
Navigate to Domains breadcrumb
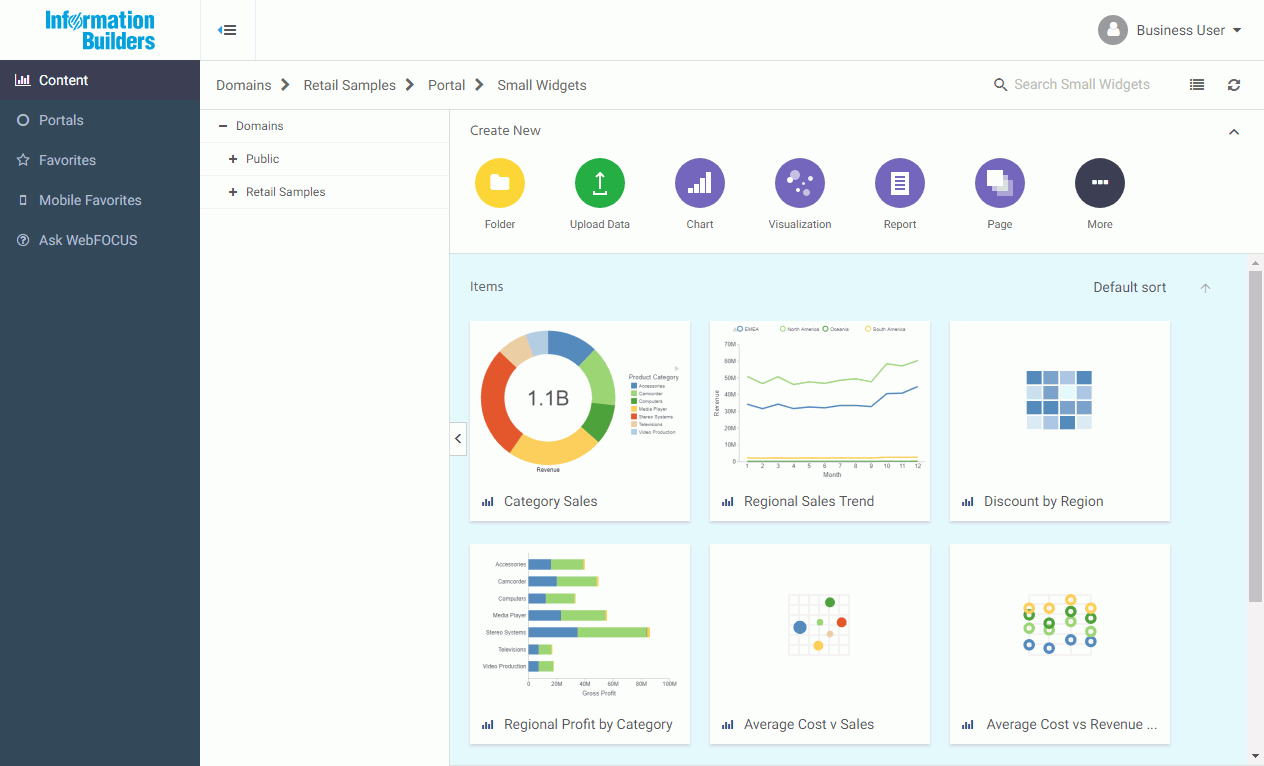tap(244, 85)
